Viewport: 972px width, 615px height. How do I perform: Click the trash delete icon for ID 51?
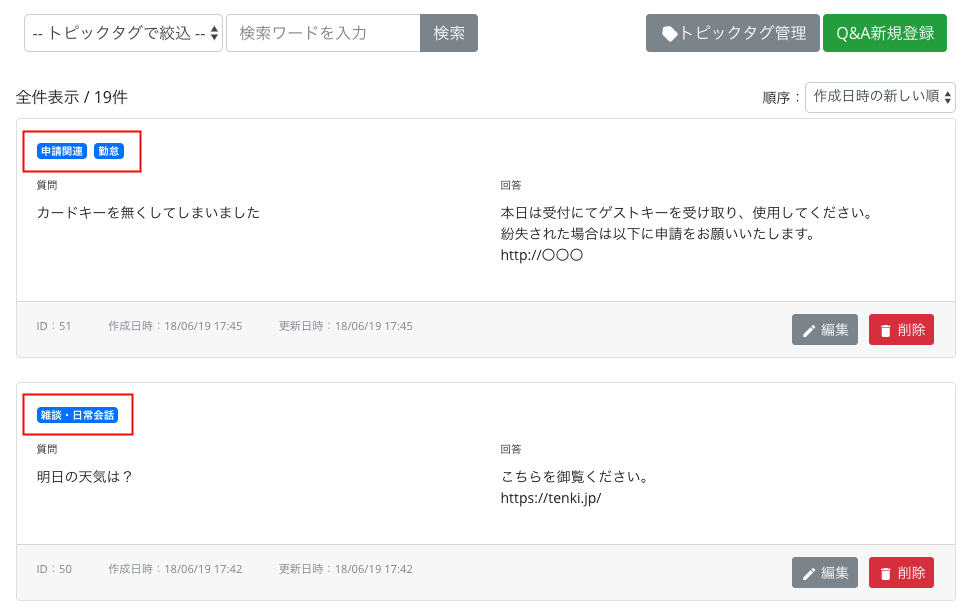(885, 330)
